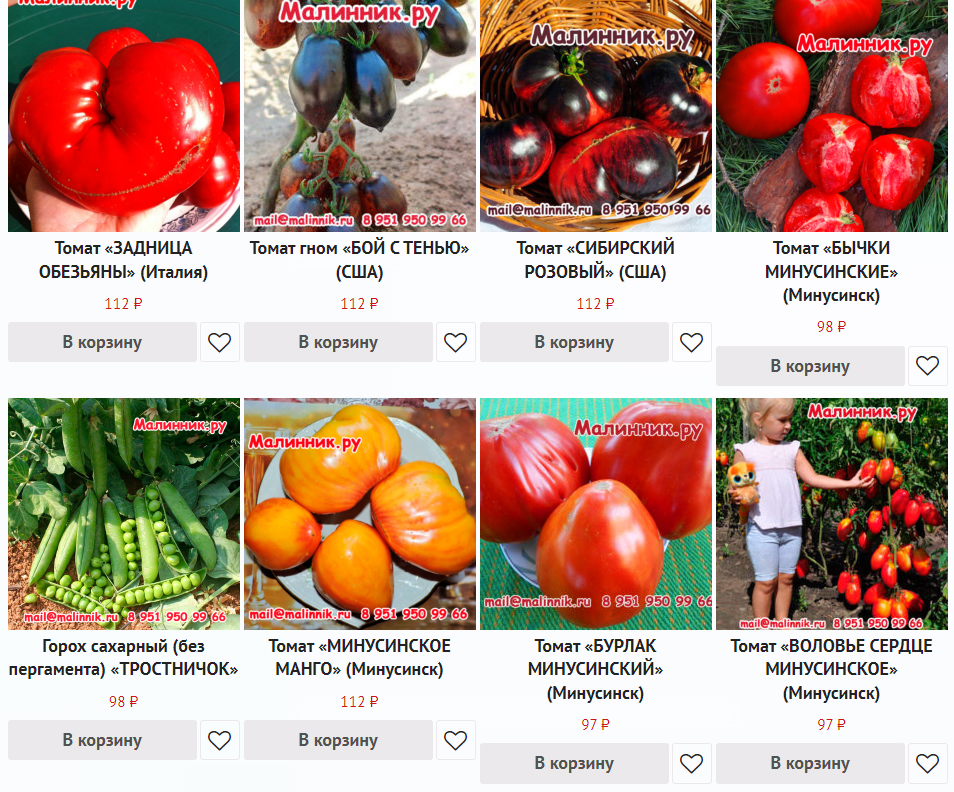The image size is (954, 792).
Task: Click heart icon for «СИБИРСКИЙ РОЗОВЫЙ» tomato
Action: (x=691, y=342)
